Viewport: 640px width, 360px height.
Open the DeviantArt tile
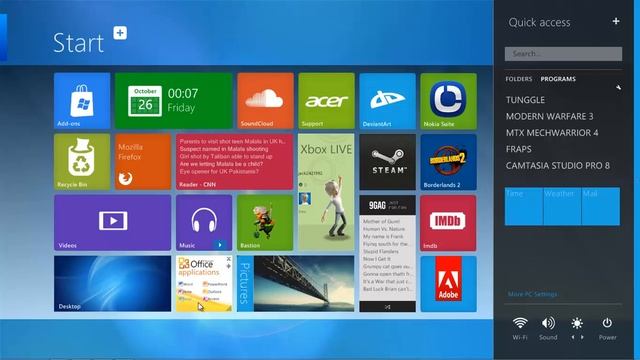387,101
